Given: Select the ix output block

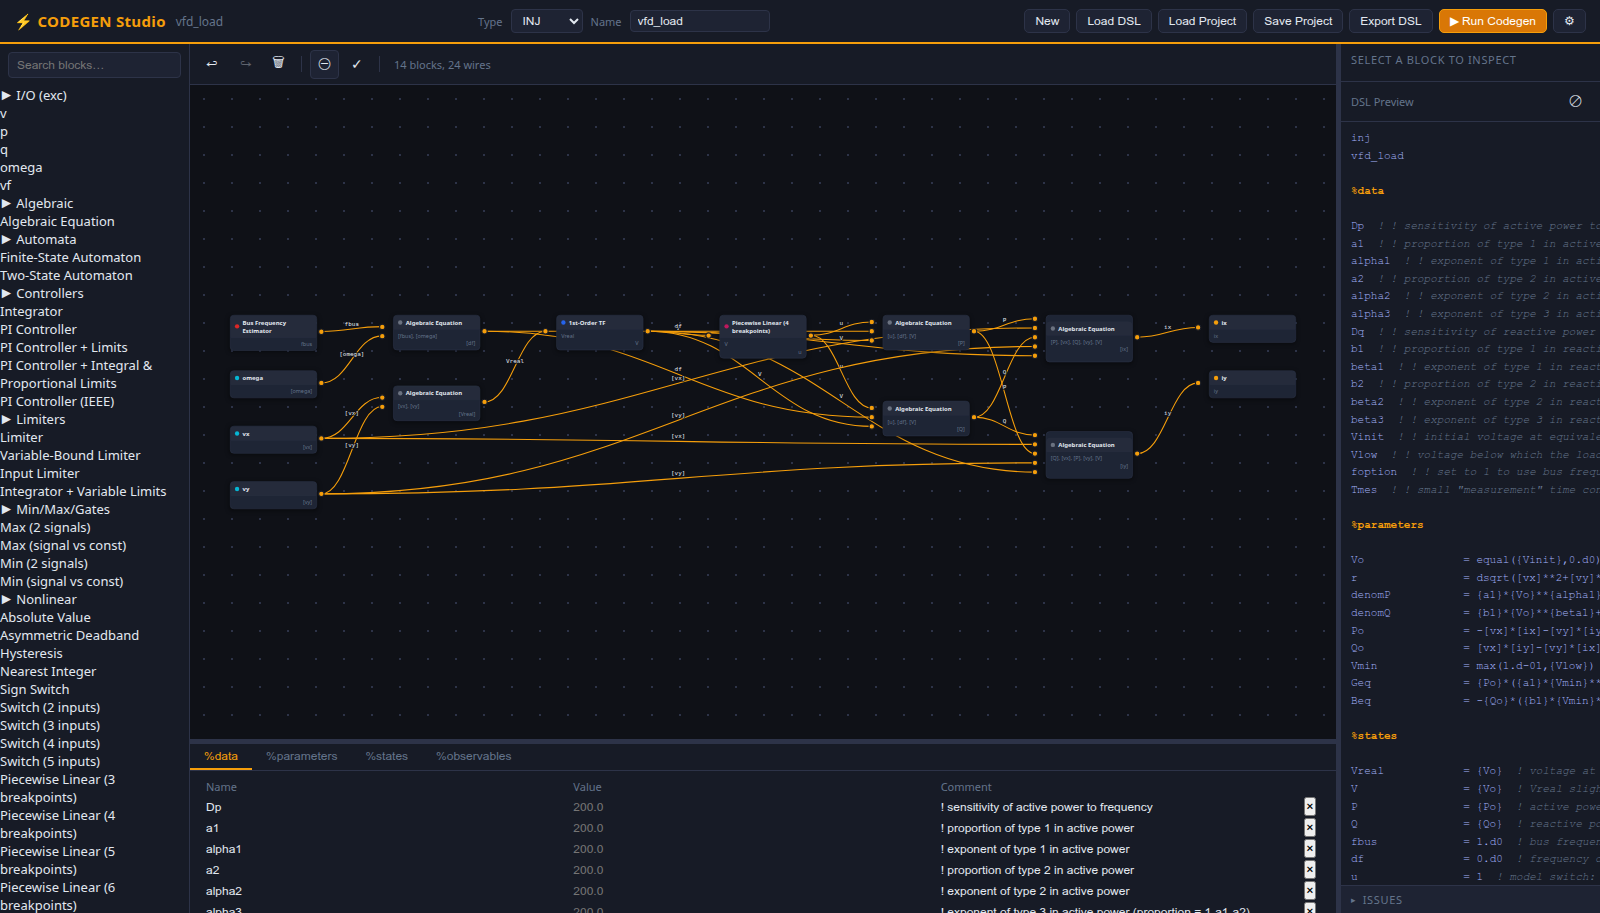Looking at the screenshot, I should (1252, 329).
